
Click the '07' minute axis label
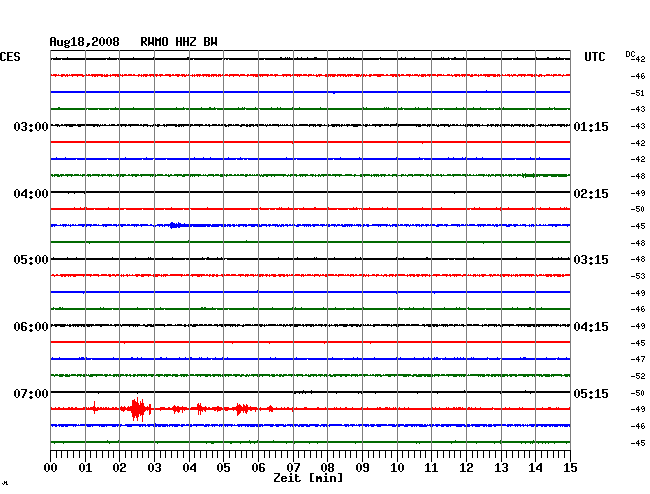coord(293,467)
